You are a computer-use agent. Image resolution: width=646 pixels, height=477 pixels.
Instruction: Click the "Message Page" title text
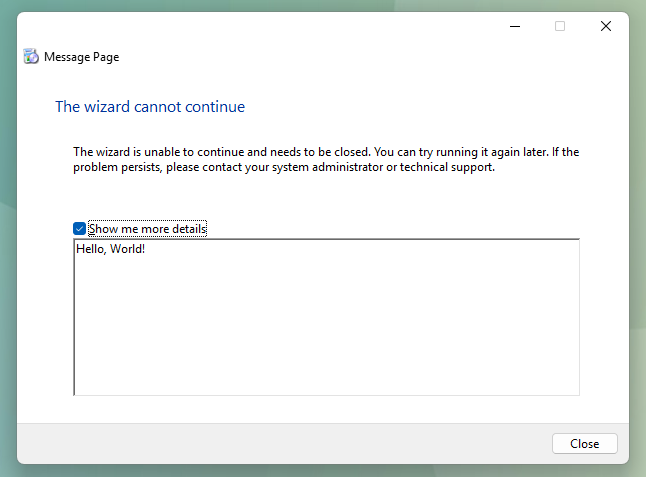point(81,57)
